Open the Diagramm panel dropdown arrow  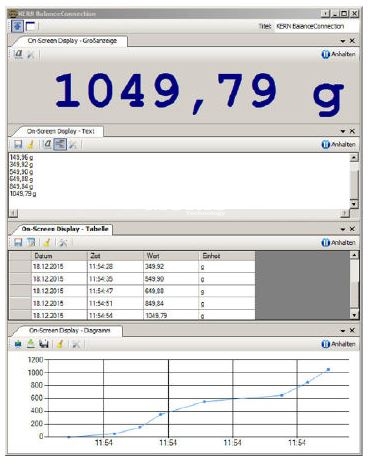pyautogui.click(x=343, y=330)
